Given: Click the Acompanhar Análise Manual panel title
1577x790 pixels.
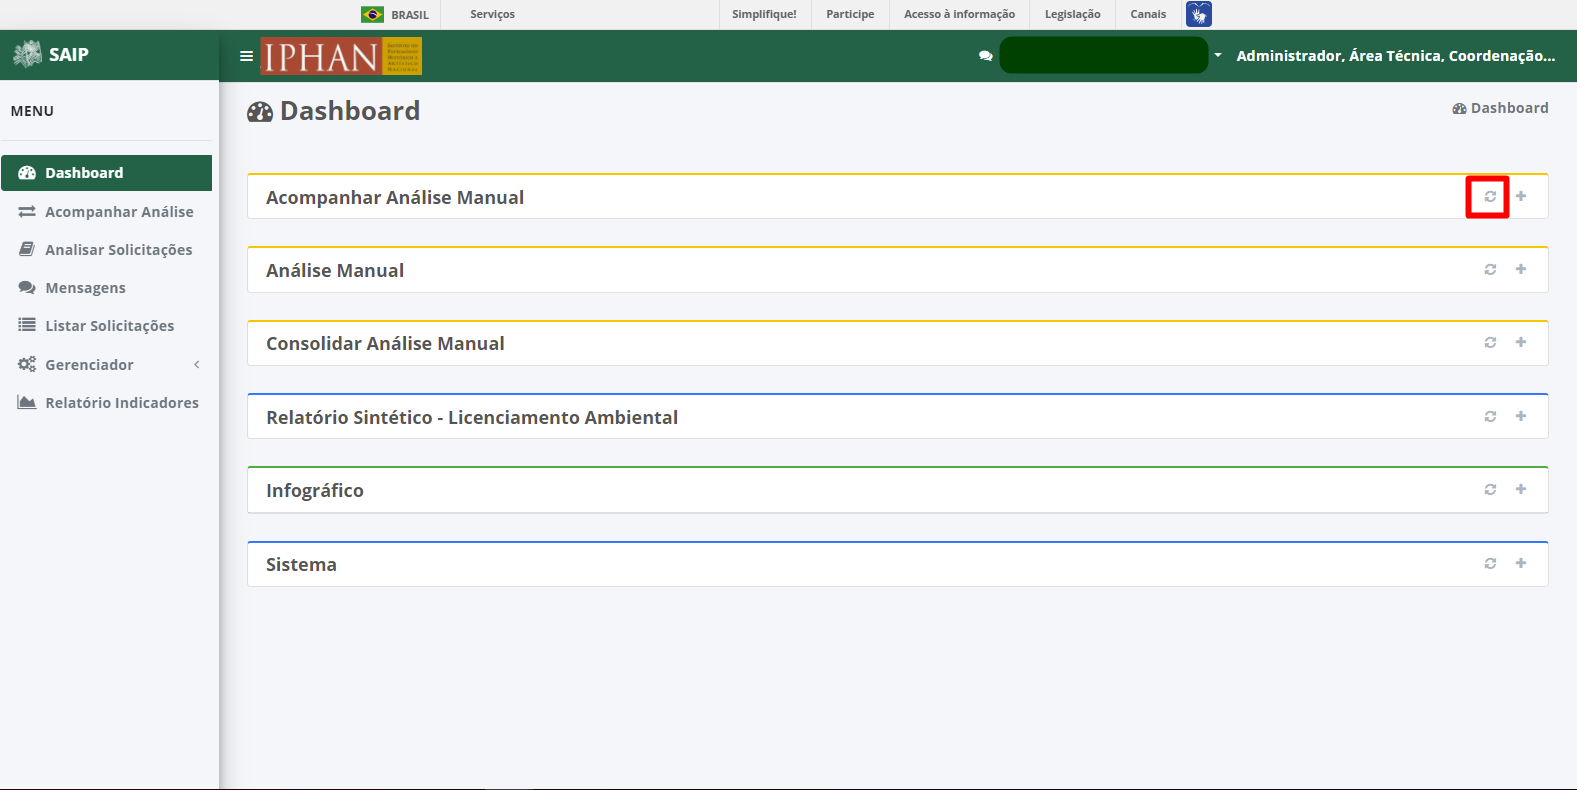Looking at the screenshot, I should point(395,197).
